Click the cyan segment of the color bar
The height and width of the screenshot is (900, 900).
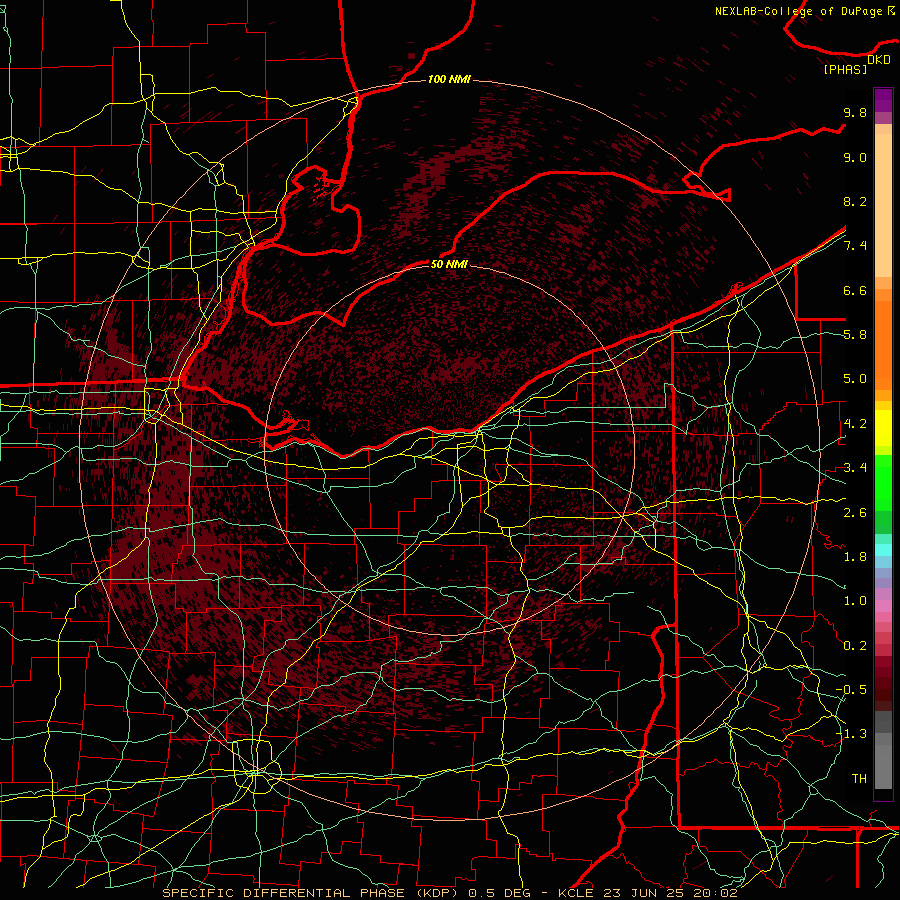[883, 550]
